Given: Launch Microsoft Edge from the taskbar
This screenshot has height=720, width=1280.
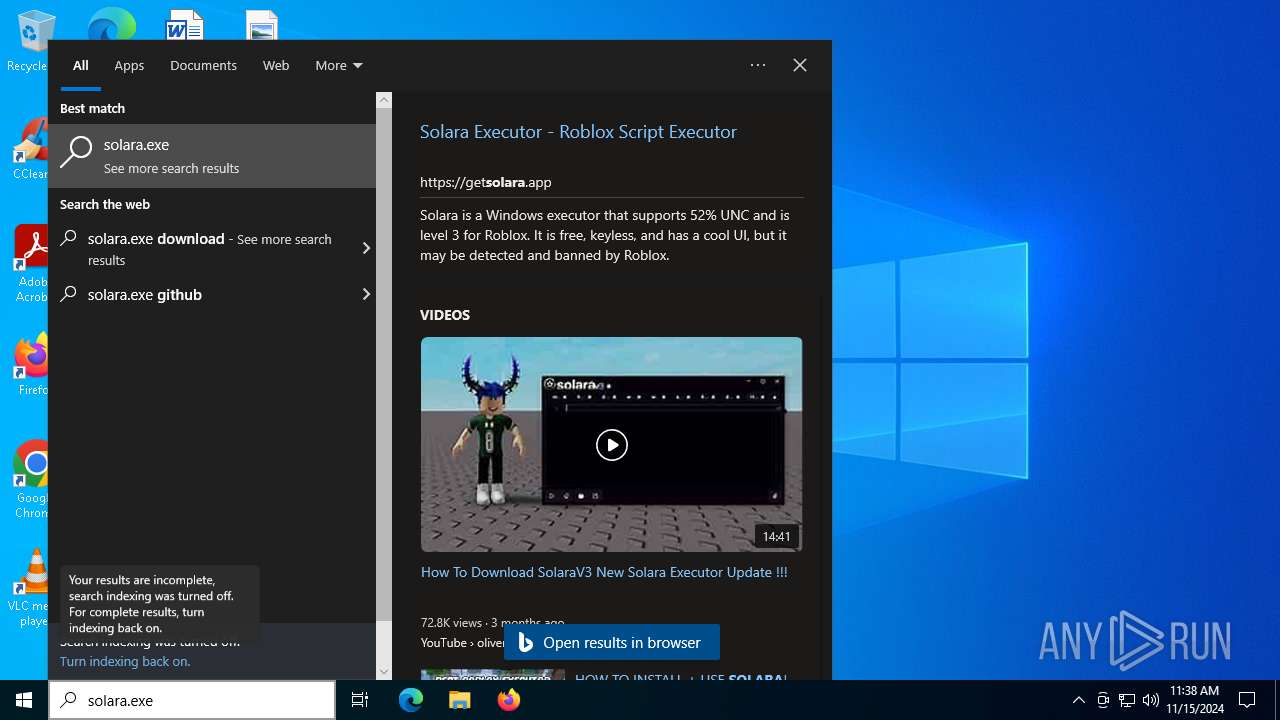Looking at the screenshot, I should 411,700.
